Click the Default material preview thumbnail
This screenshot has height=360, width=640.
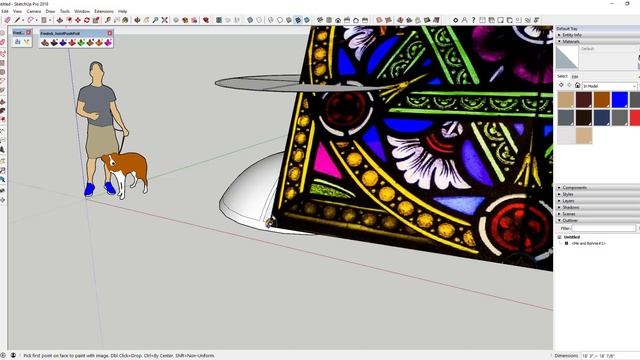click(x=567, y=57)
